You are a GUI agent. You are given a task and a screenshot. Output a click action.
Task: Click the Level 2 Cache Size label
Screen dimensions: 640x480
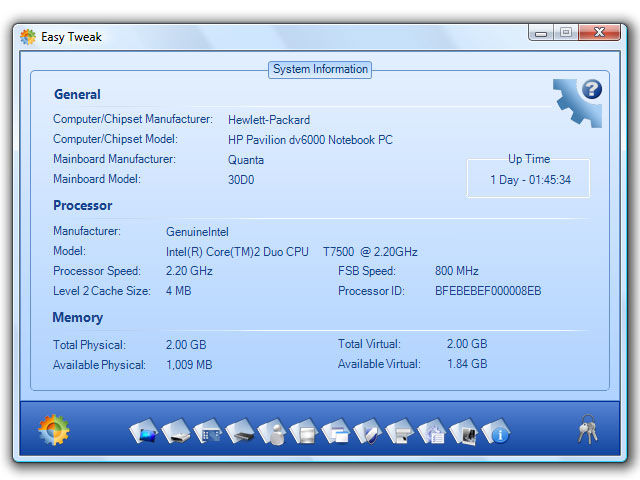[102, 291]
